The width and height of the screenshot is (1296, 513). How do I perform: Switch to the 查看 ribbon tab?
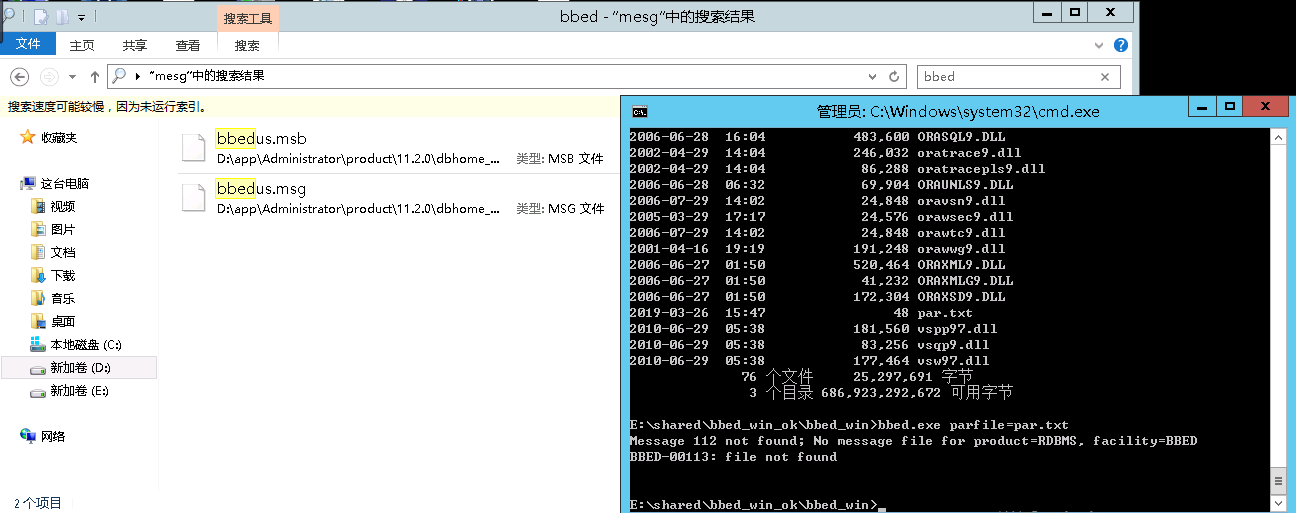(x=188, y=45)
